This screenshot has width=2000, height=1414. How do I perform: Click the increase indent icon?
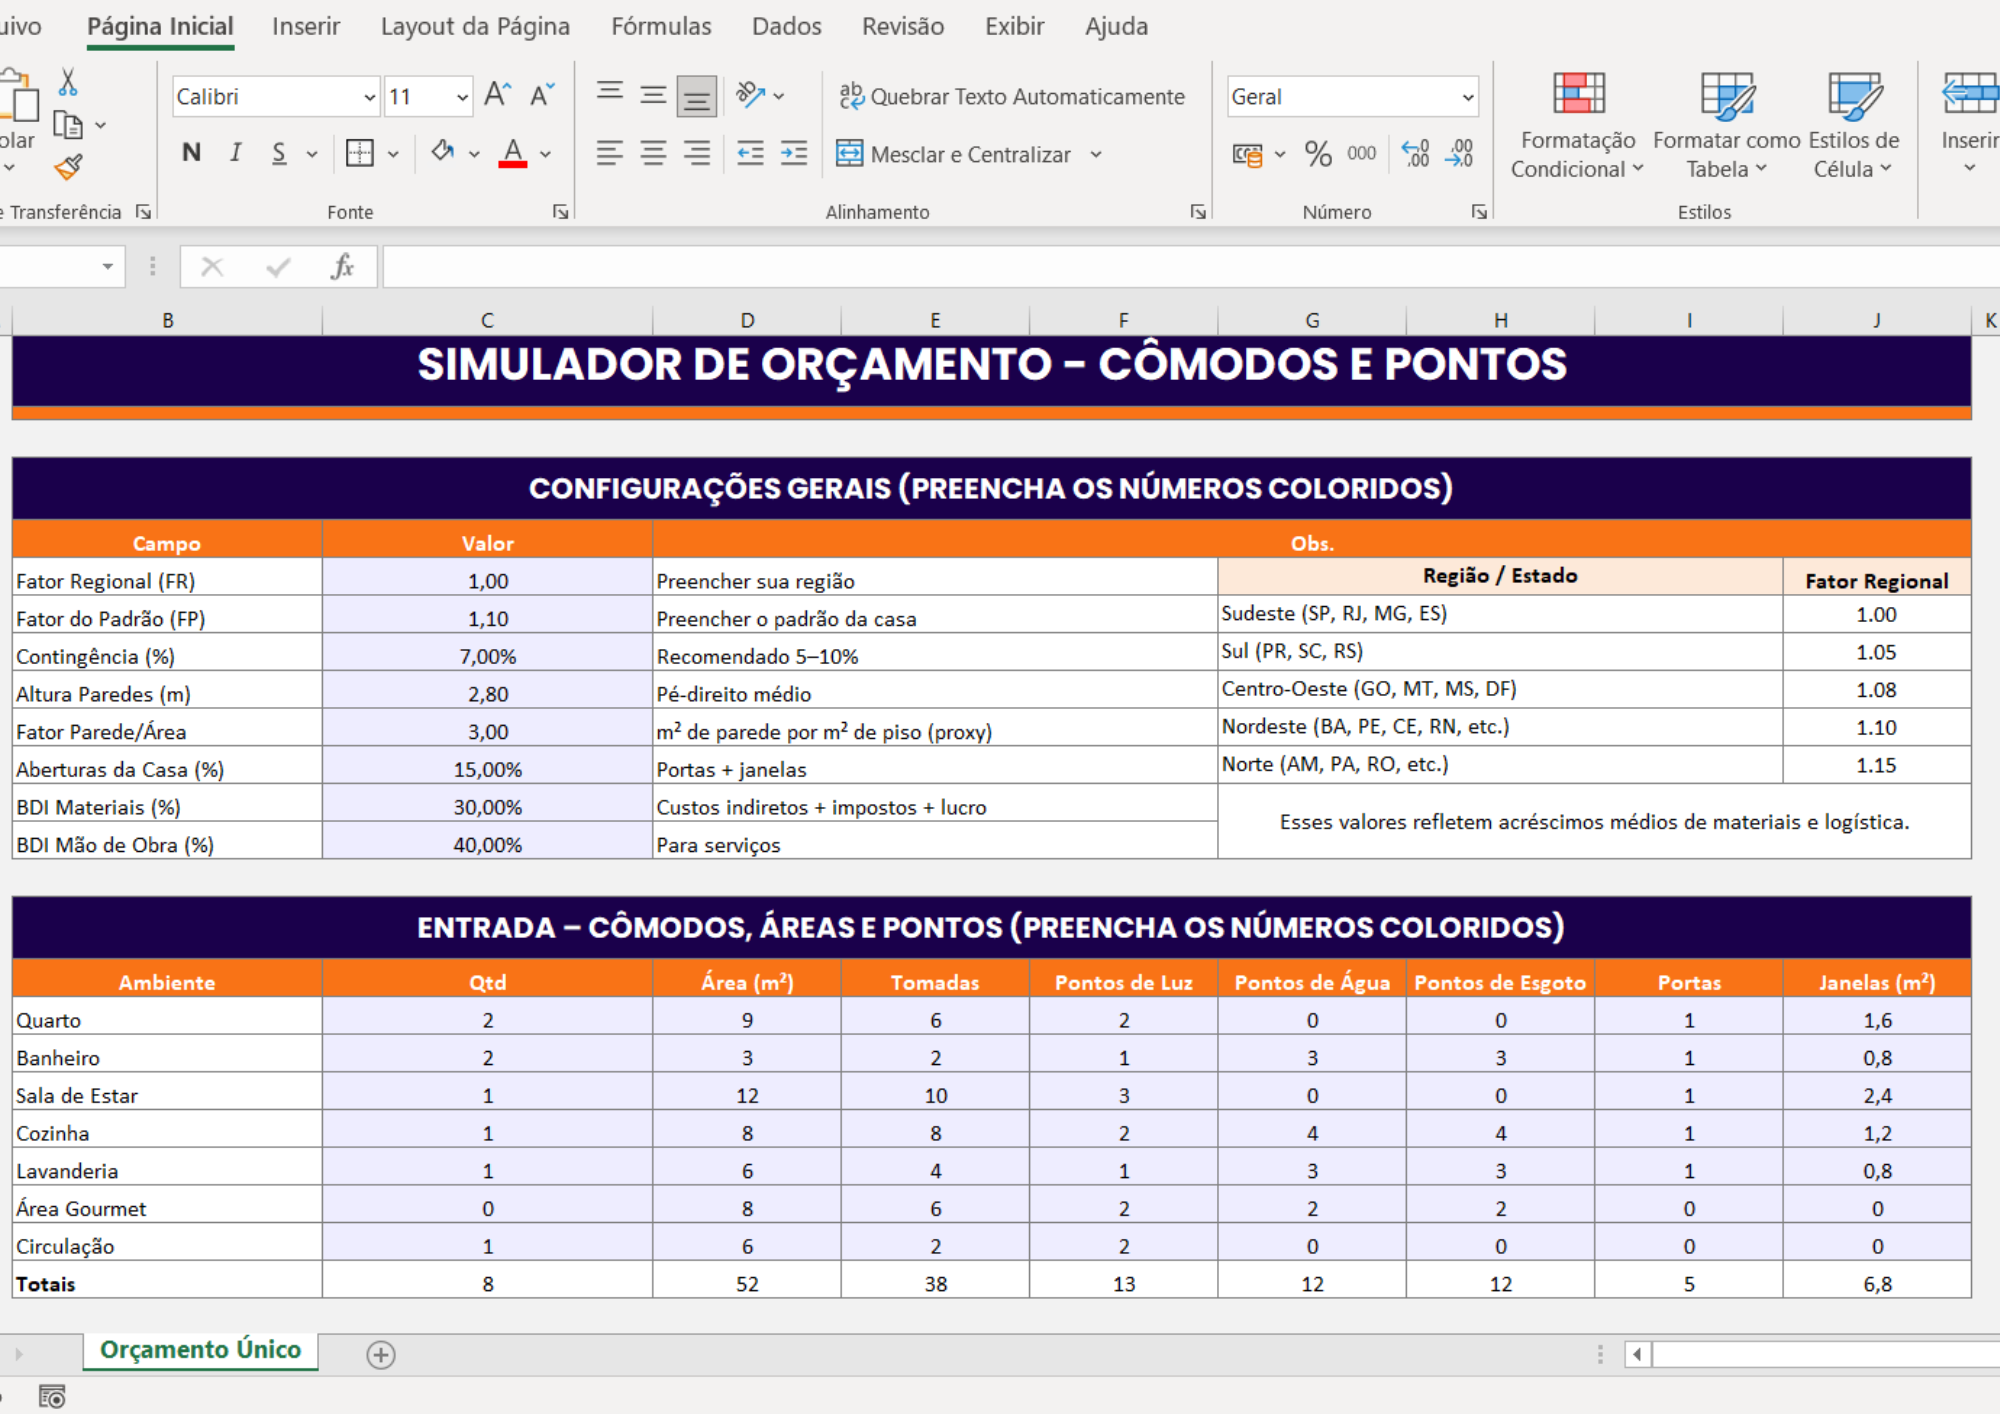click(794, 154)
